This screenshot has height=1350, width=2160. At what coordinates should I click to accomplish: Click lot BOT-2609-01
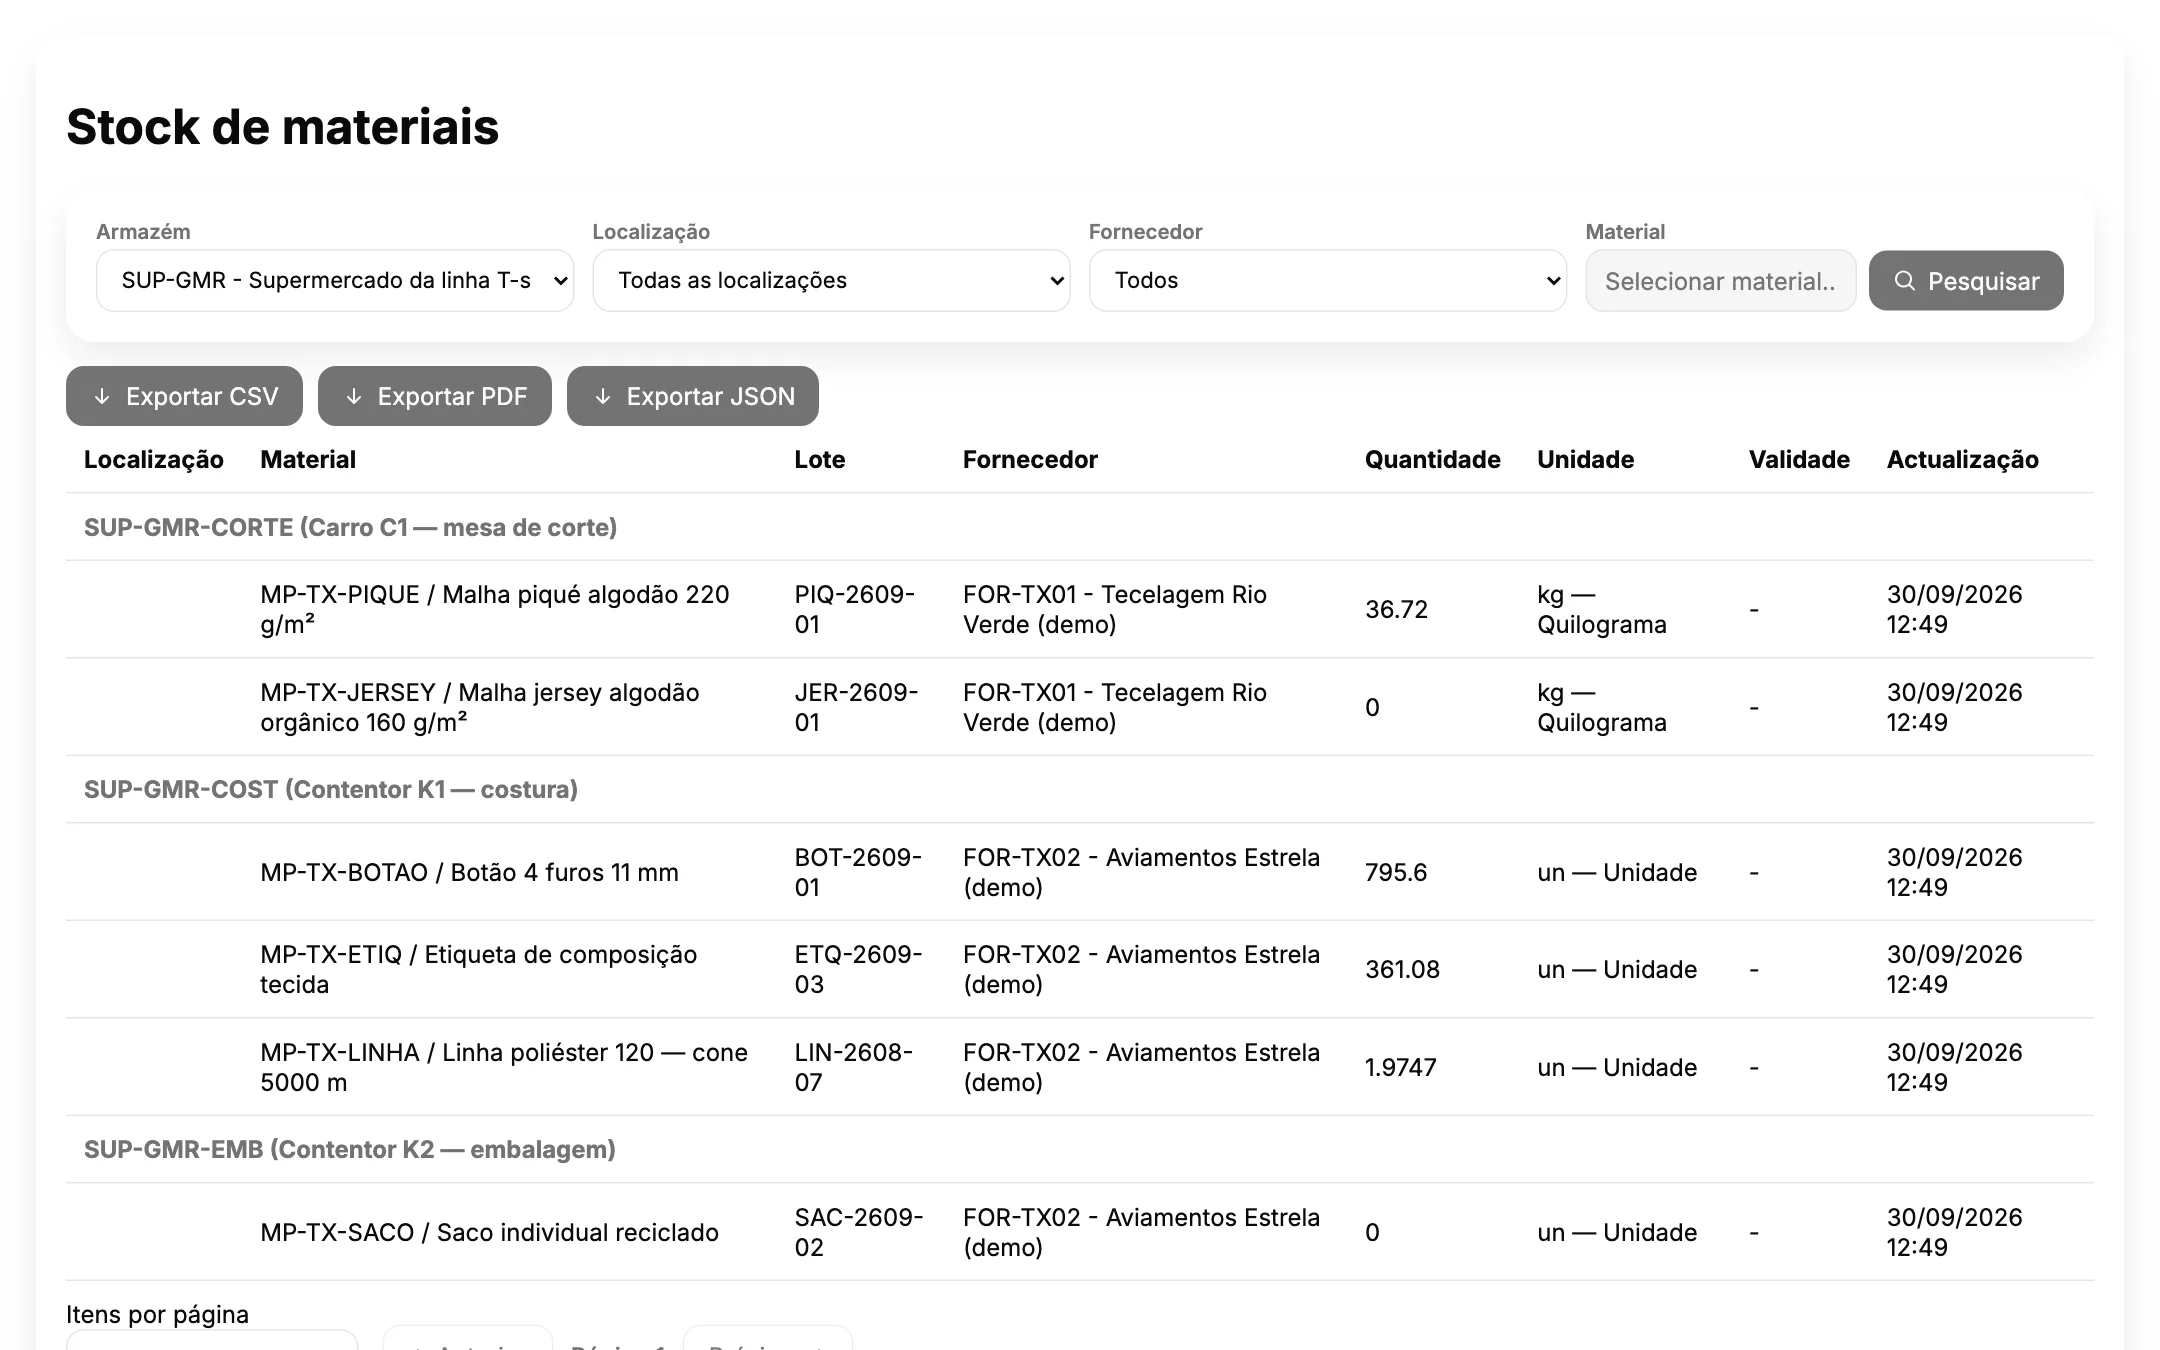[858, 872]
